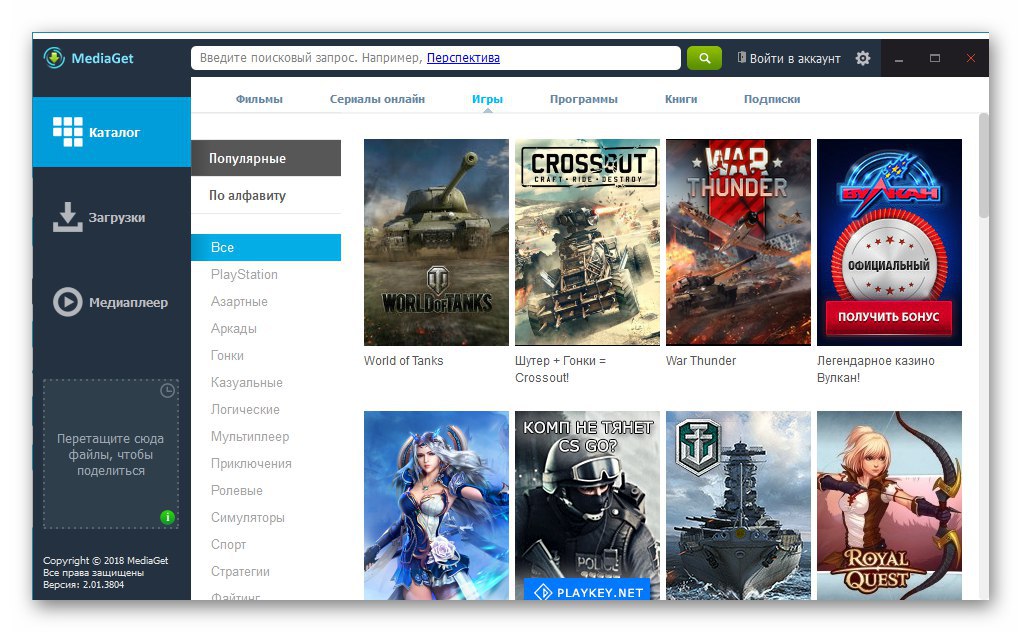
Task: Select the Азартные category
Action: click(239, 301)
